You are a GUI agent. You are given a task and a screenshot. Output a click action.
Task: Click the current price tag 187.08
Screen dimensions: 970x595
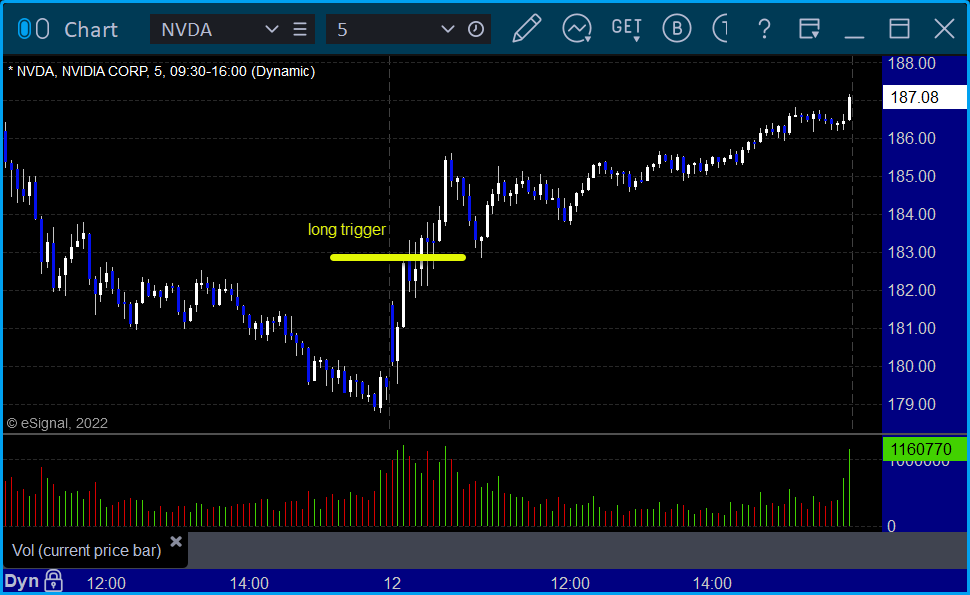pyautogui.click(x=924, y=97)
